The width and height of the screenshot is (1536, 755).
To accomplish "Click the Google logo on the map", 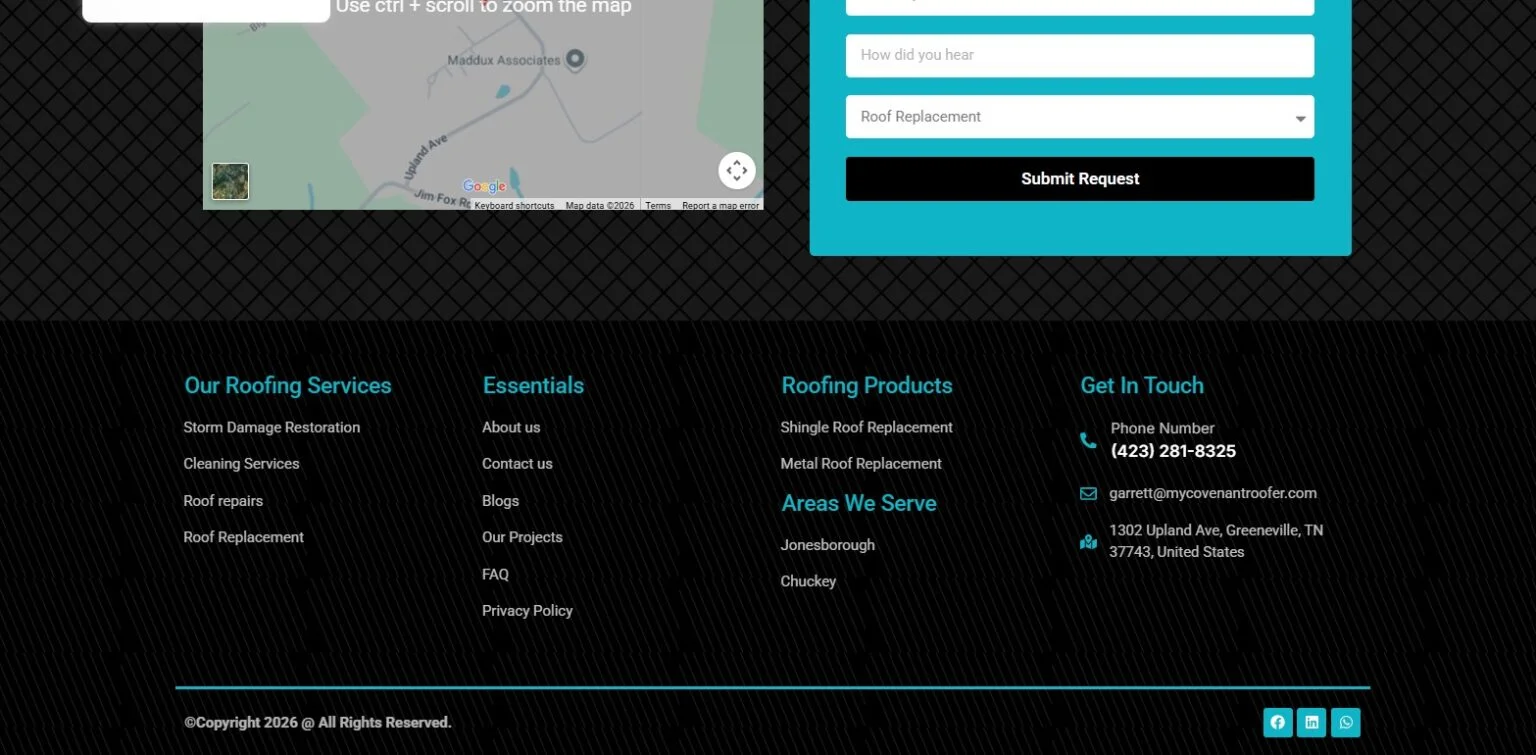I will 484,187.
